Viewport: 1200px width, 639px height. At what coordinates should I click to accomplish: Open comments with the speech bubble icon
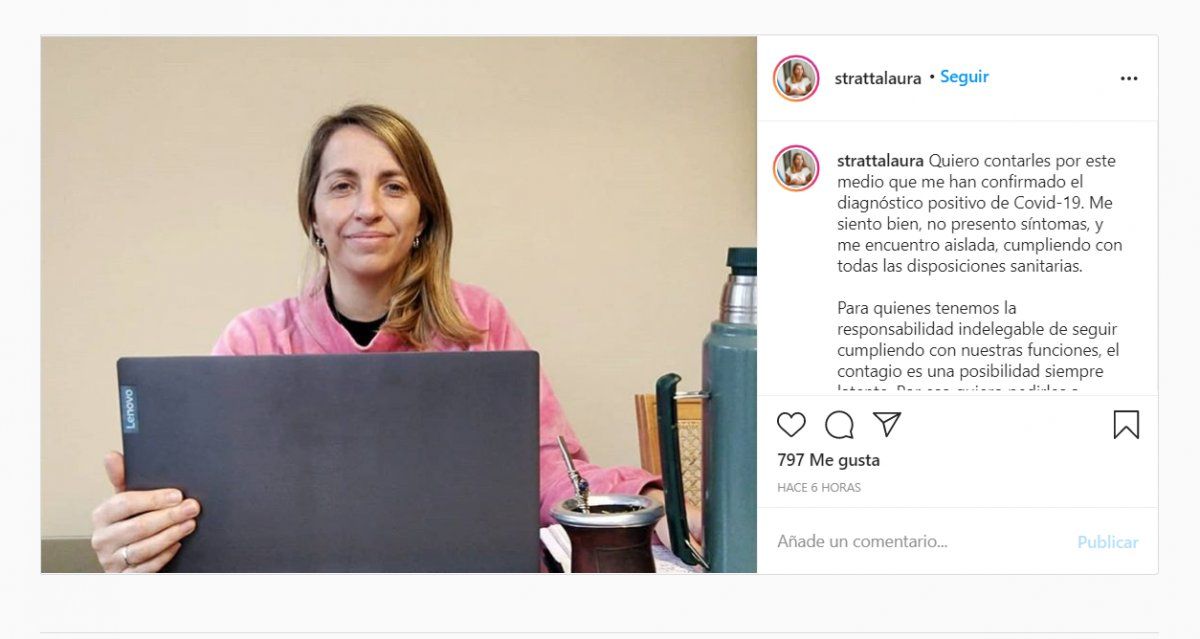click(x=839, y=425)
